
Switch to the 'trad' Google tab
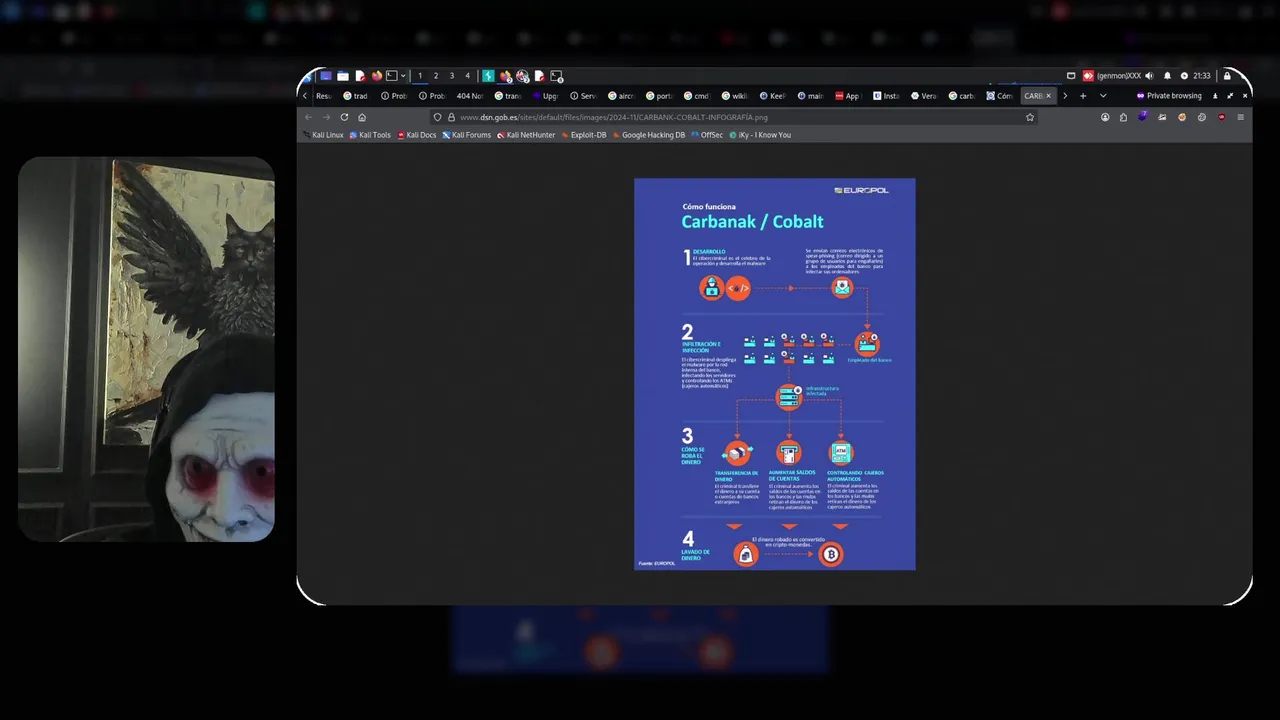tap(355, 96)
